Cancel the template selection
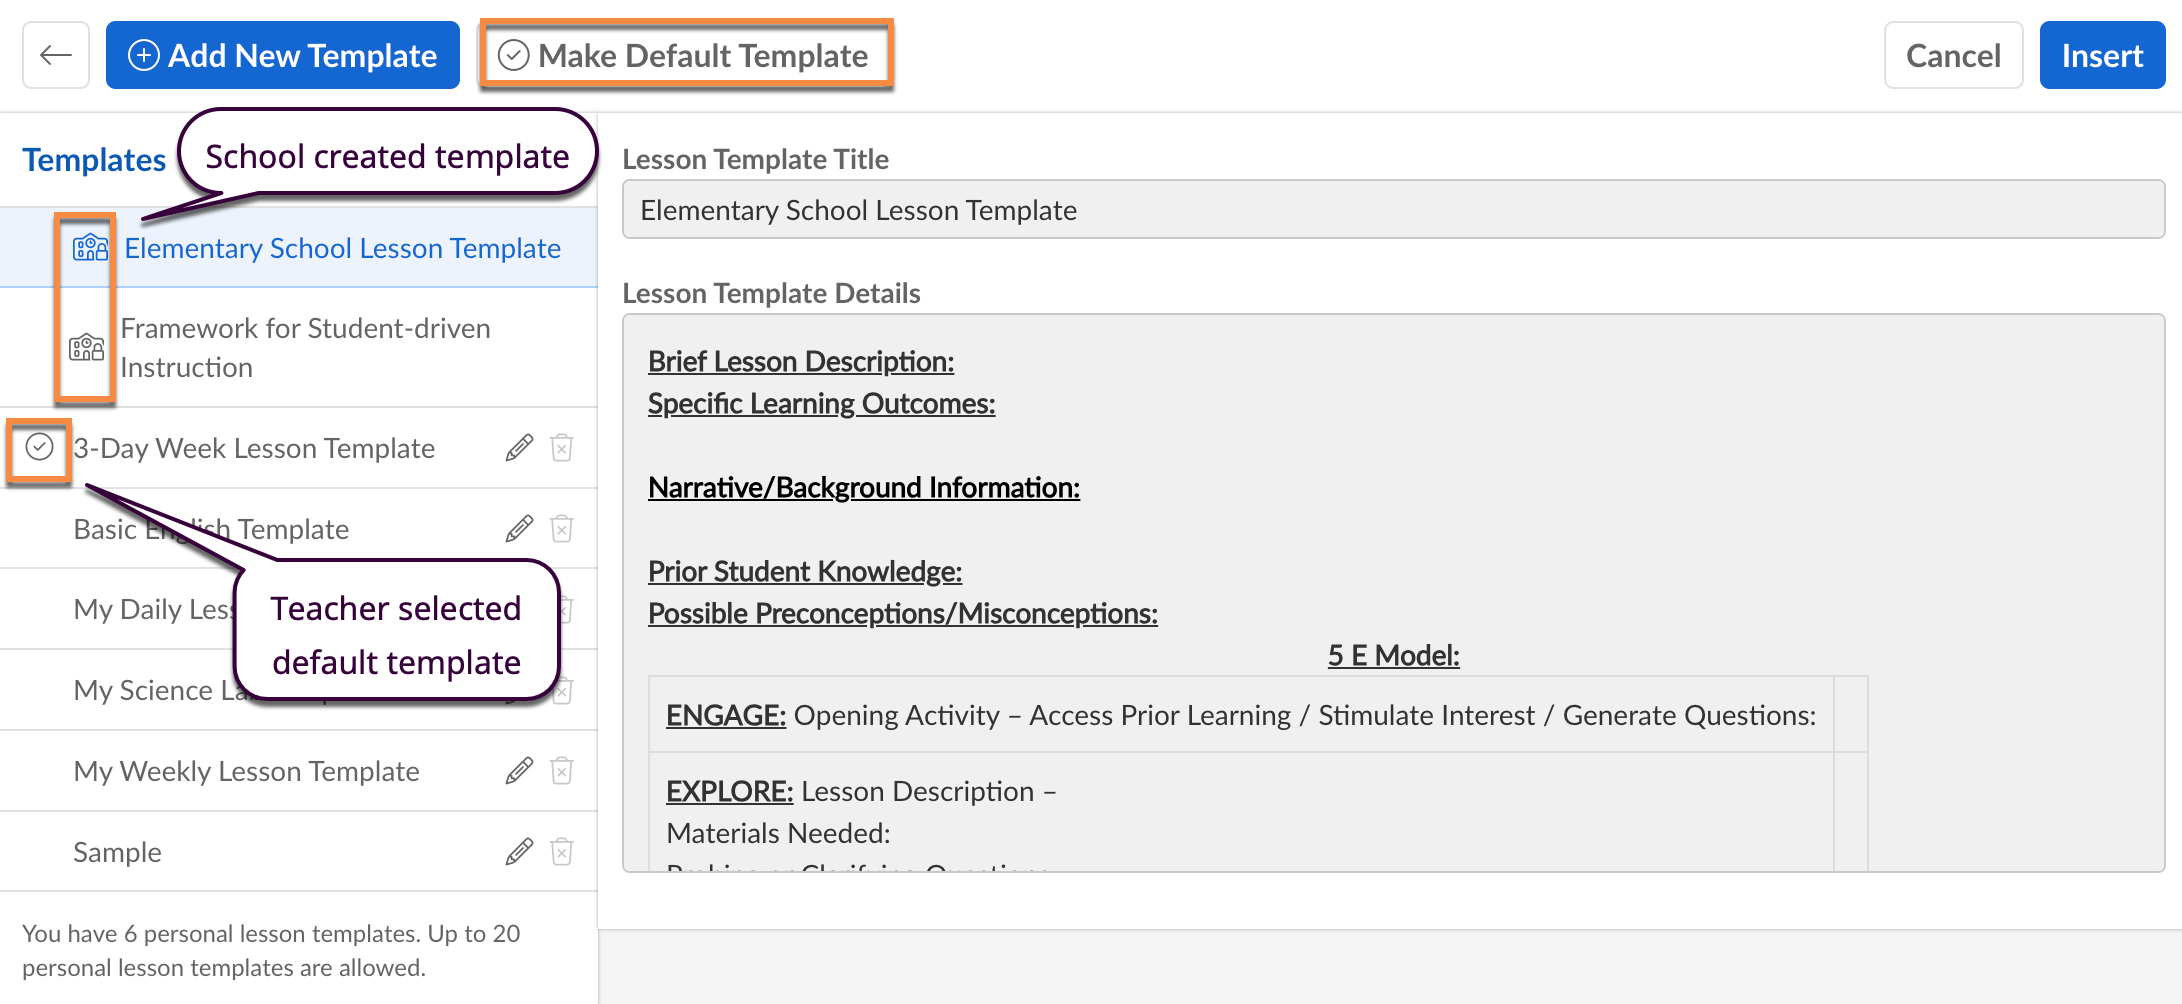The height and width of the screenshot is (1004, 2182). click(1953, 56)
